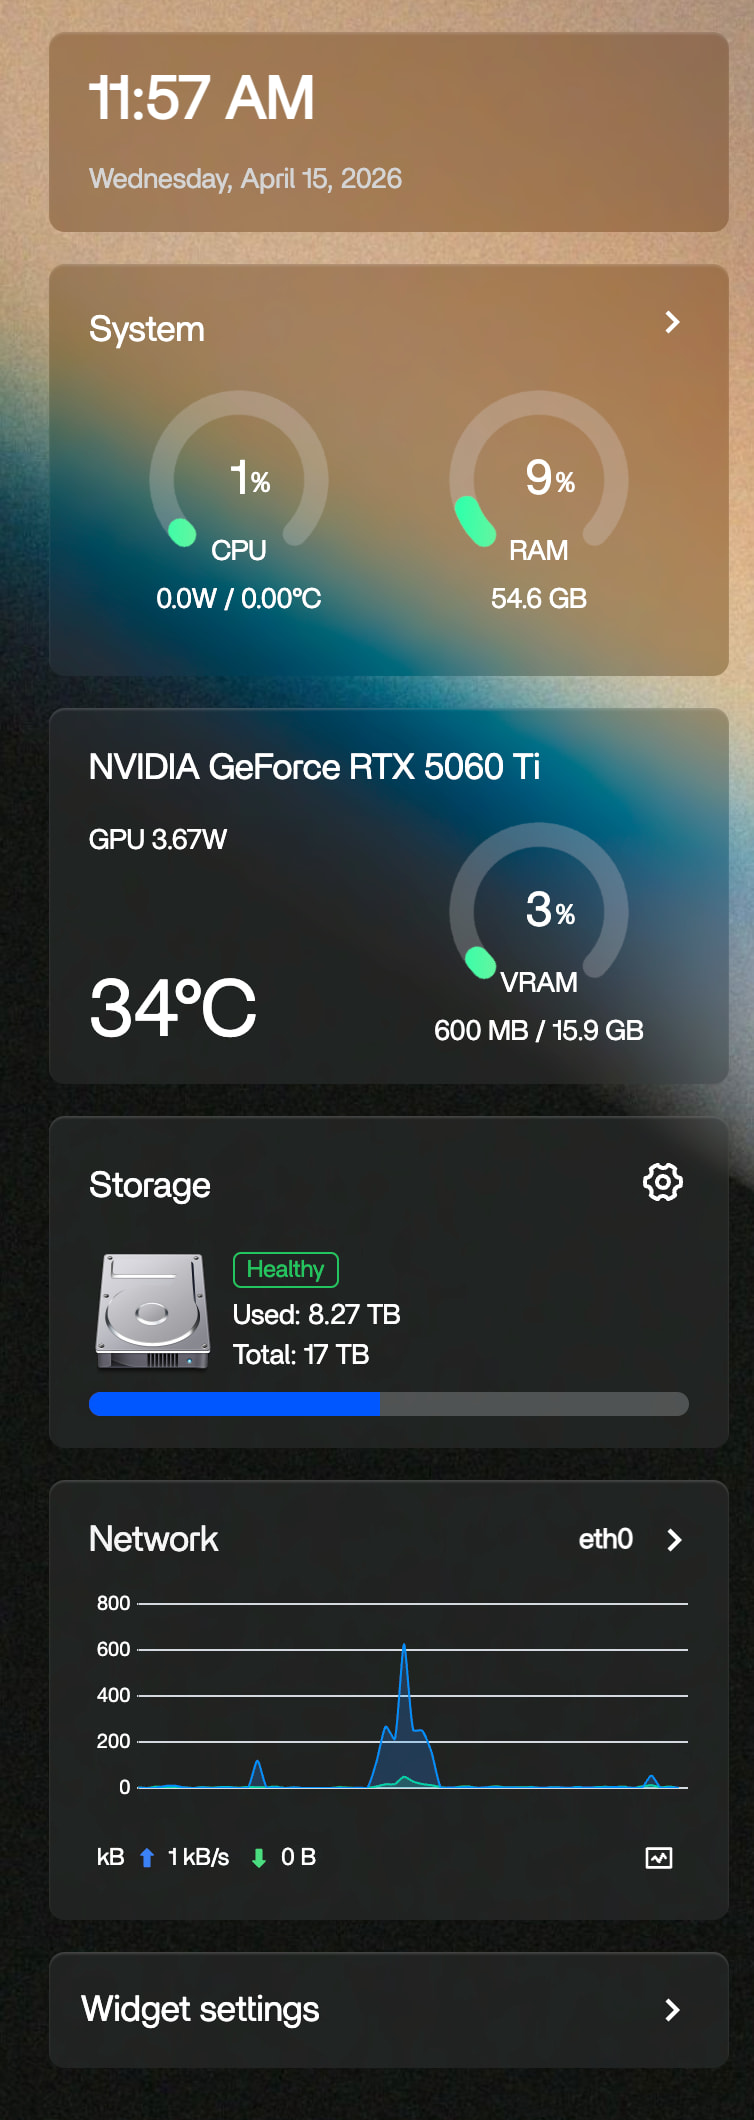Open Widget settings chevron arrow
754x2120 pixels.
click(672, 2010)
